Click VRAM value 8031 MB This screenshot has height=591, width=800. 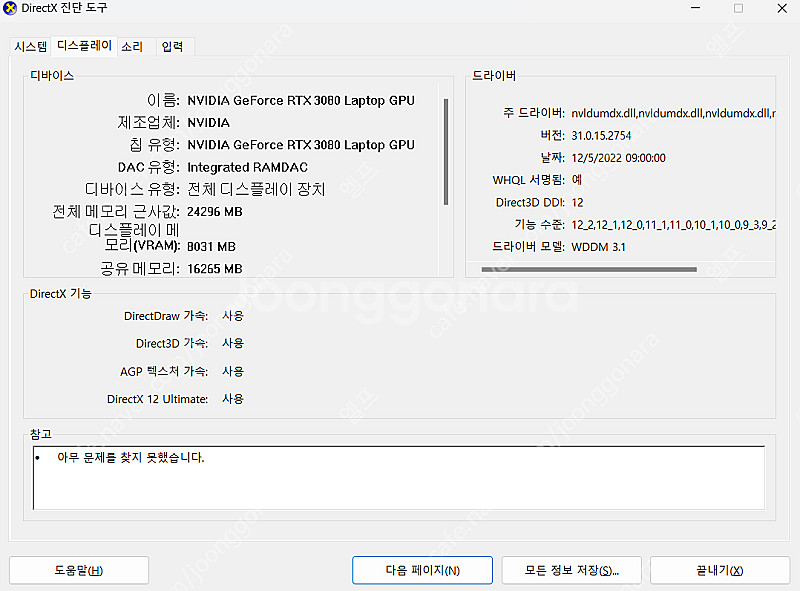click(x=211, y=247)
